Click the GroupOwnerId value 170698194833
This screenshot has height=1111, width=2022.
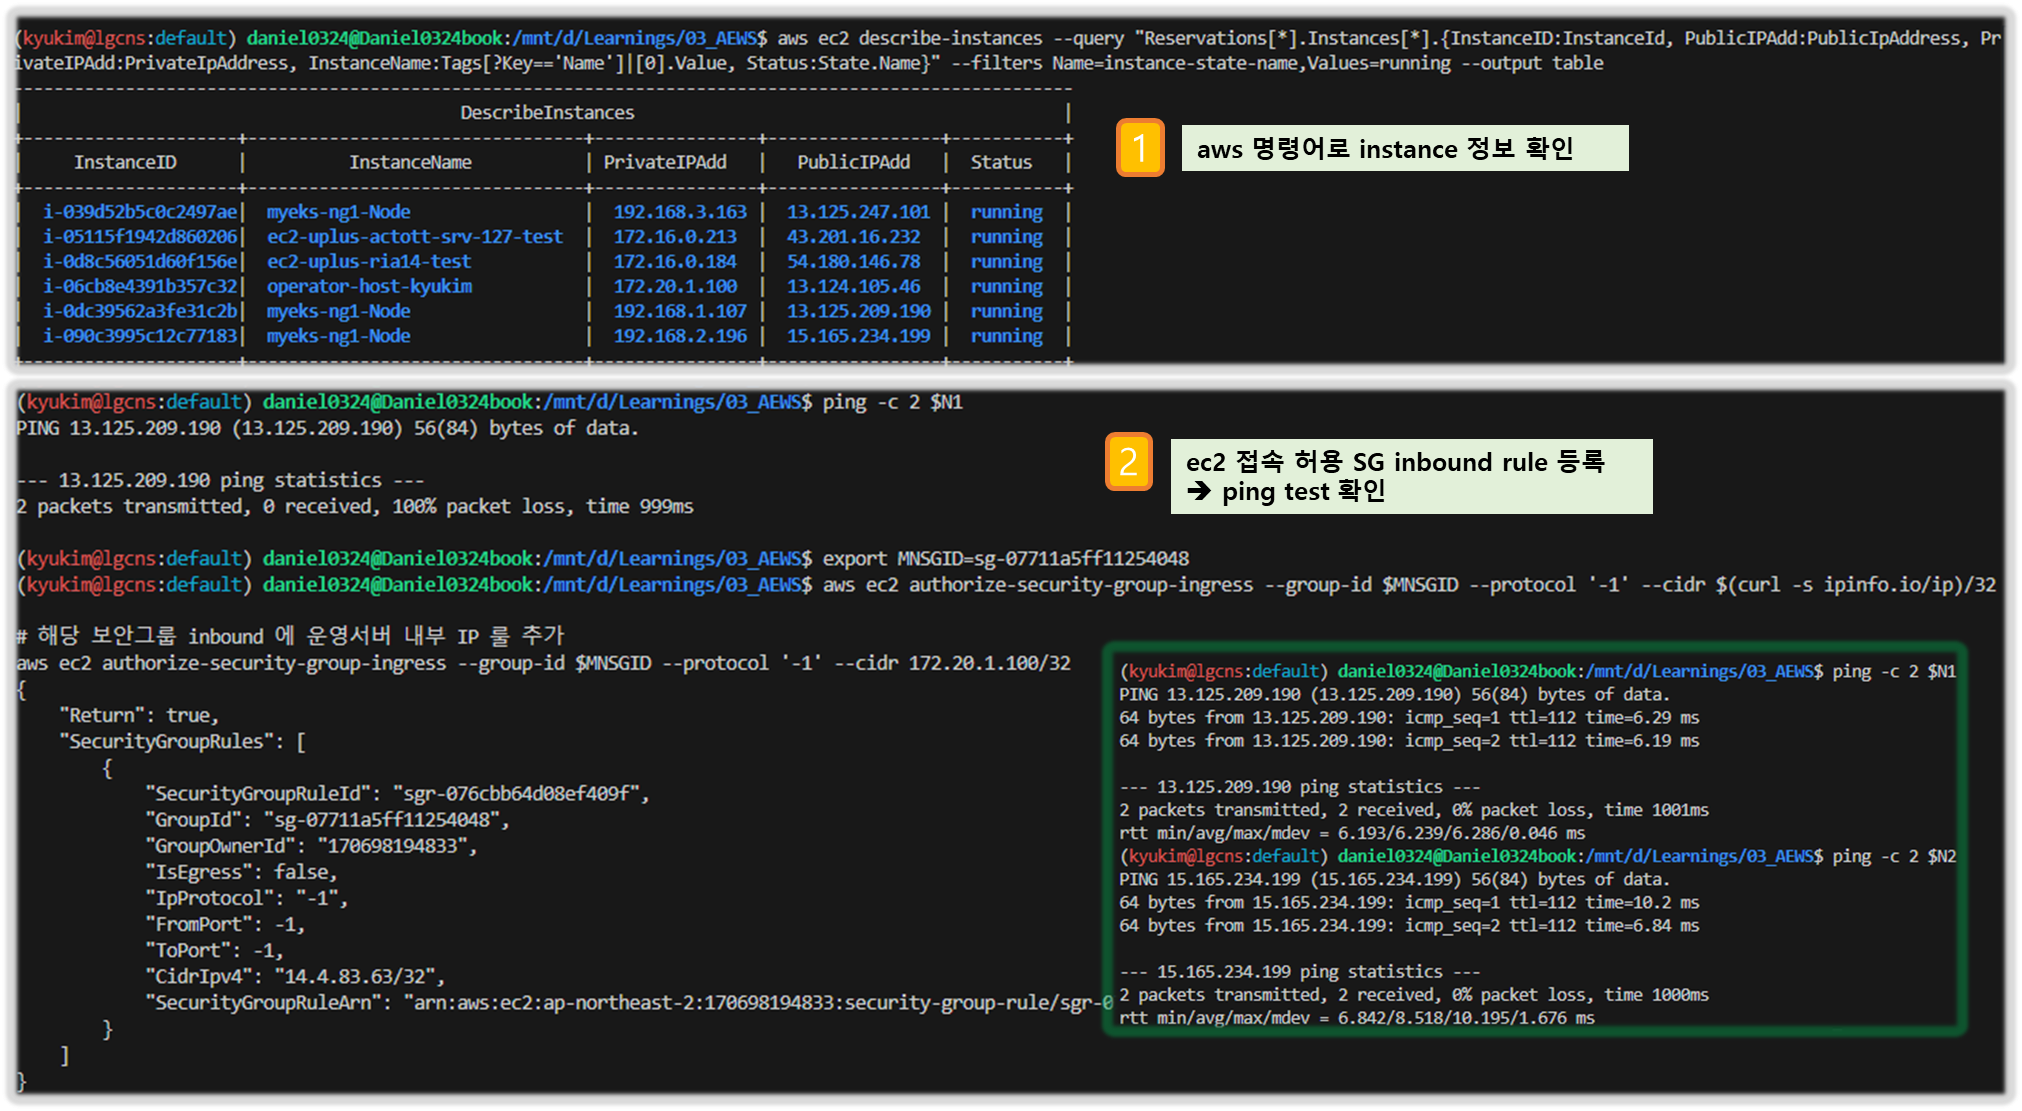point(395,846)
